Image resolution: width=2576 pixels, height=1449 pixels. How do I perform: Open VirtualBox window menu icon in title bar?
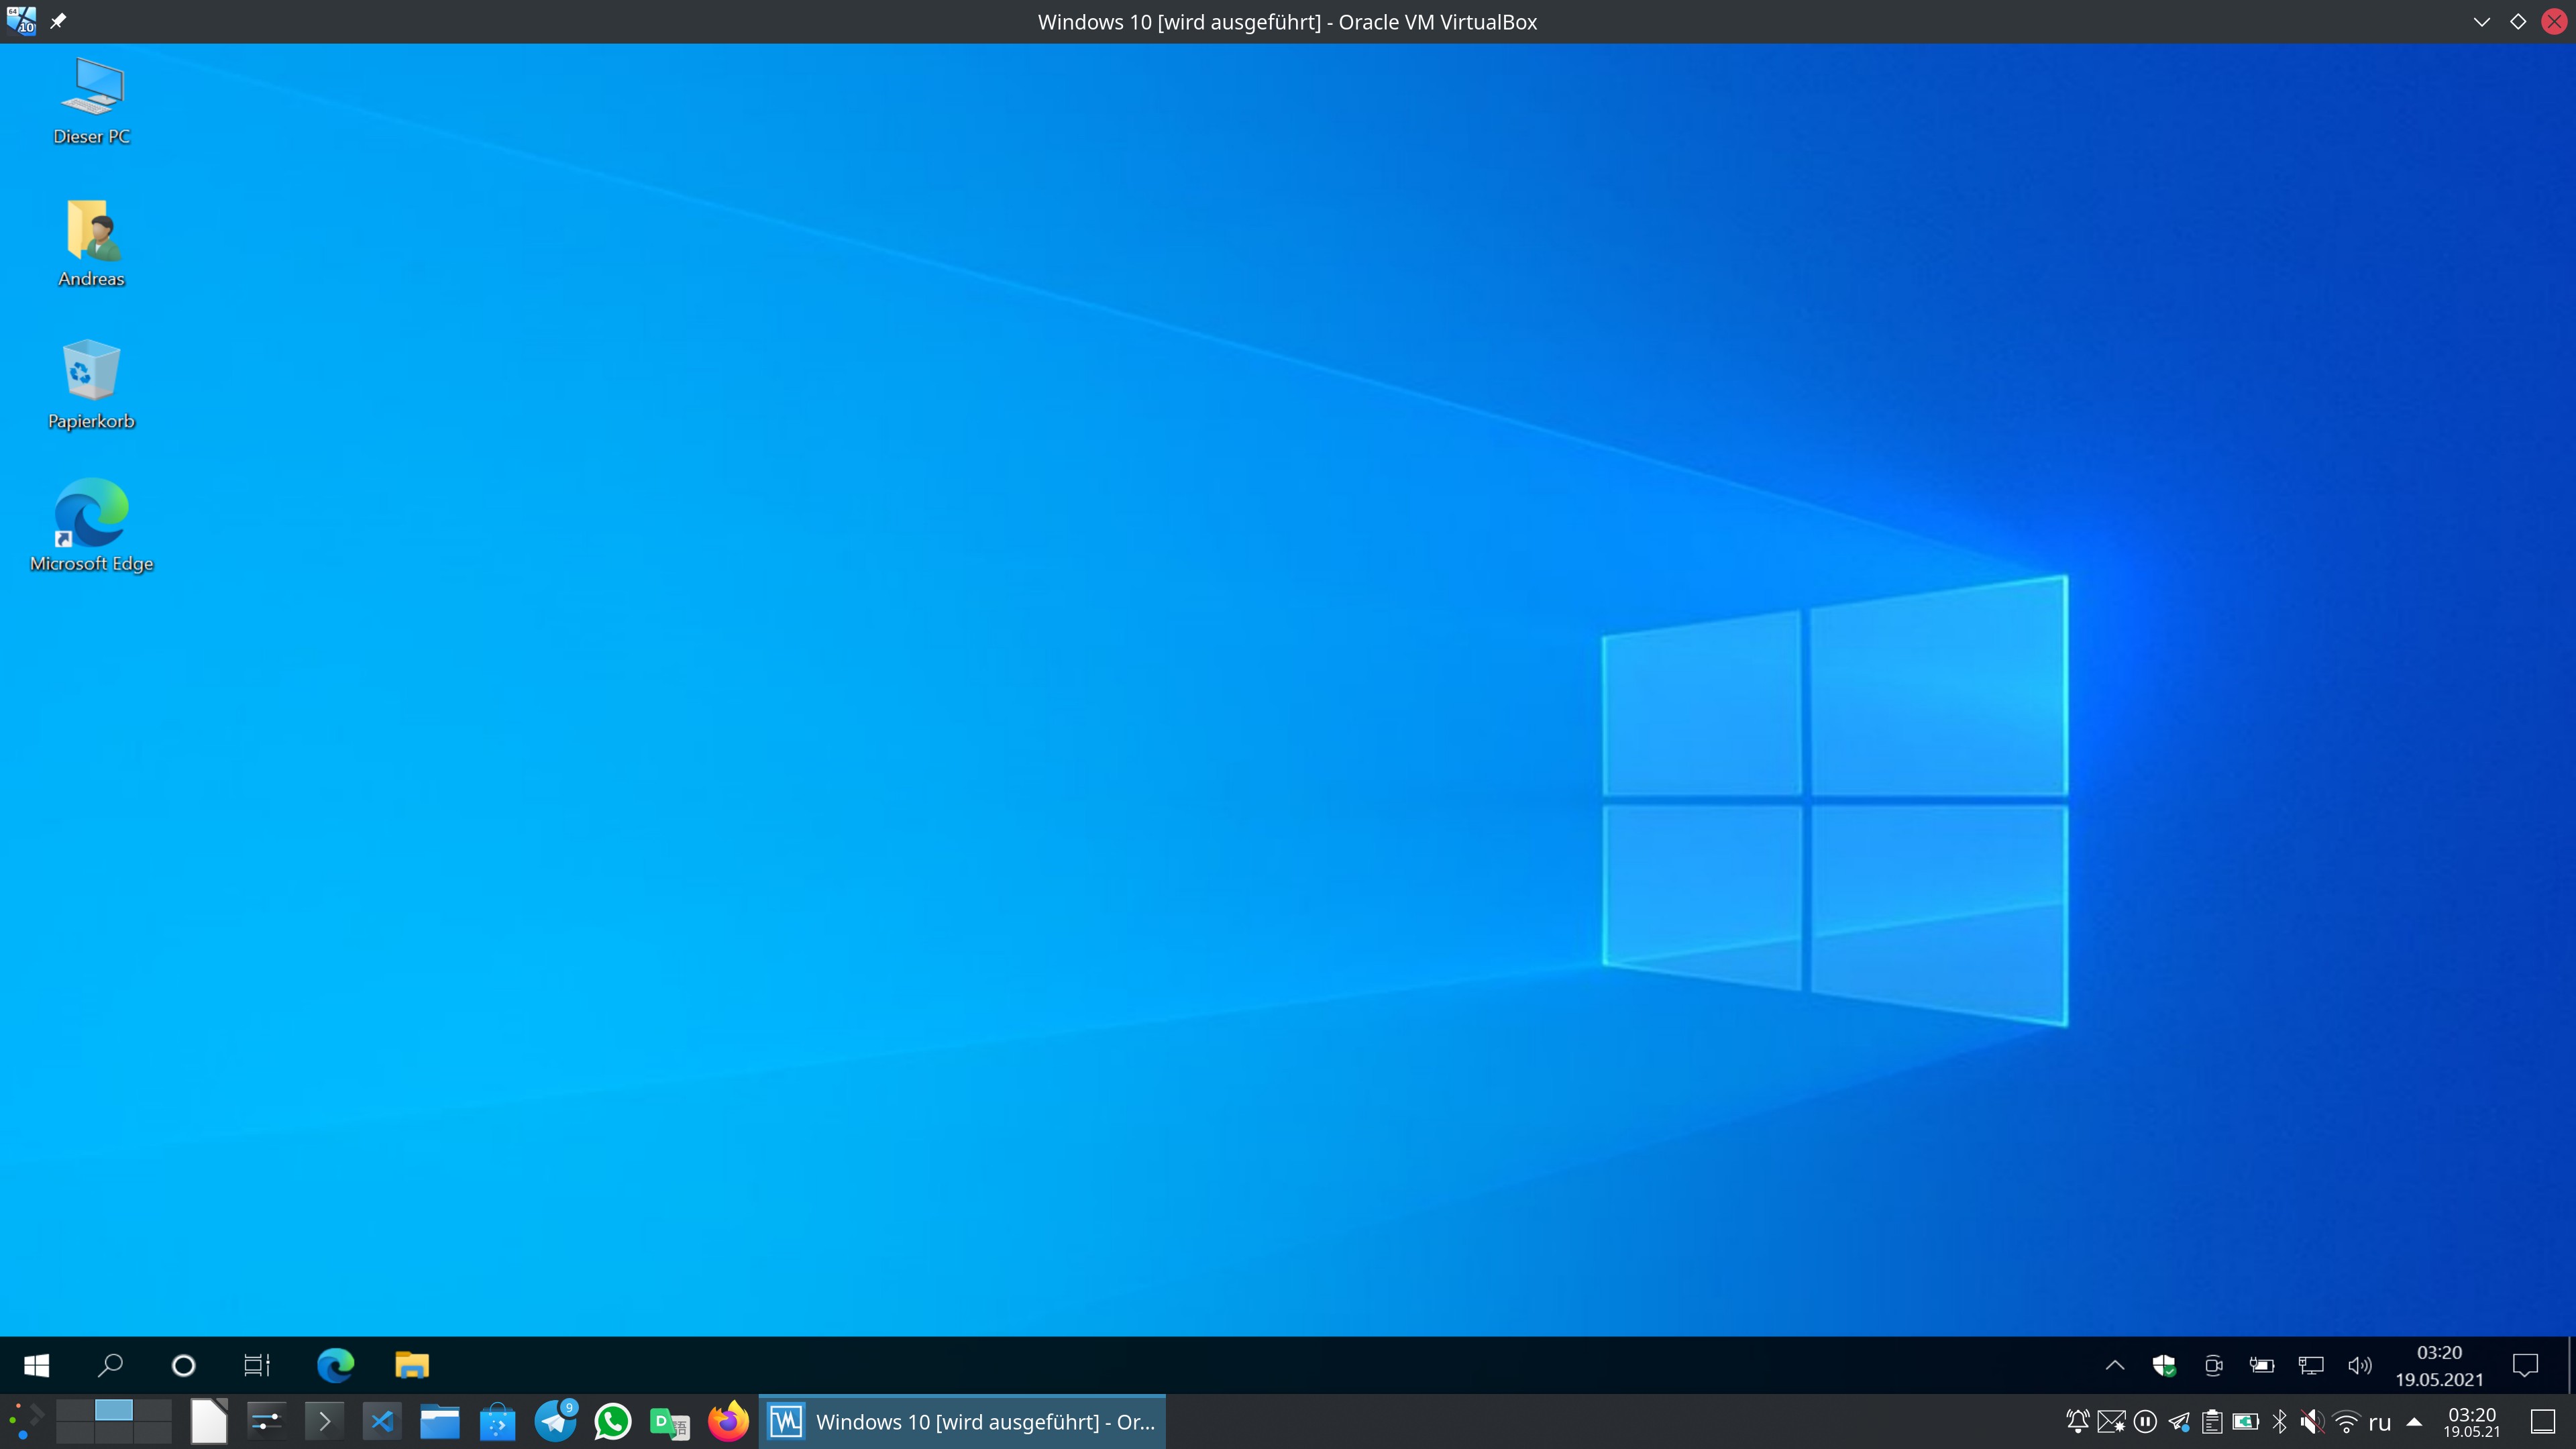pos(21,21)
